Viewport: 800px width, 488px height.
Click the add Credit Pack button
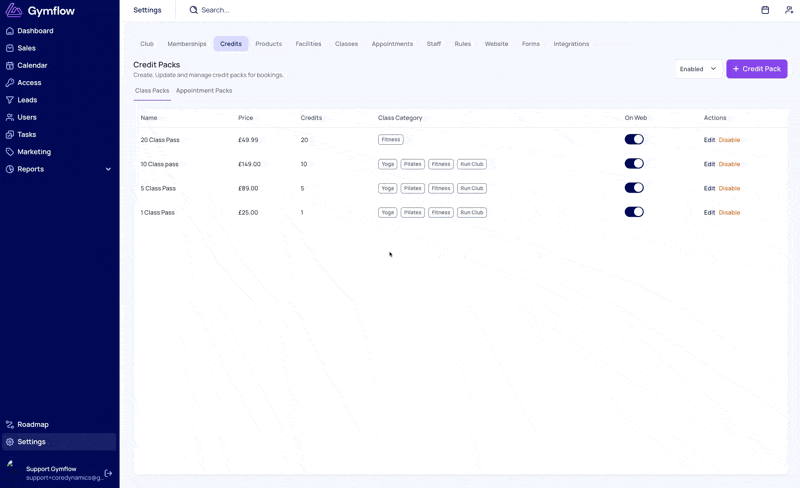click(x=756, y=69)
